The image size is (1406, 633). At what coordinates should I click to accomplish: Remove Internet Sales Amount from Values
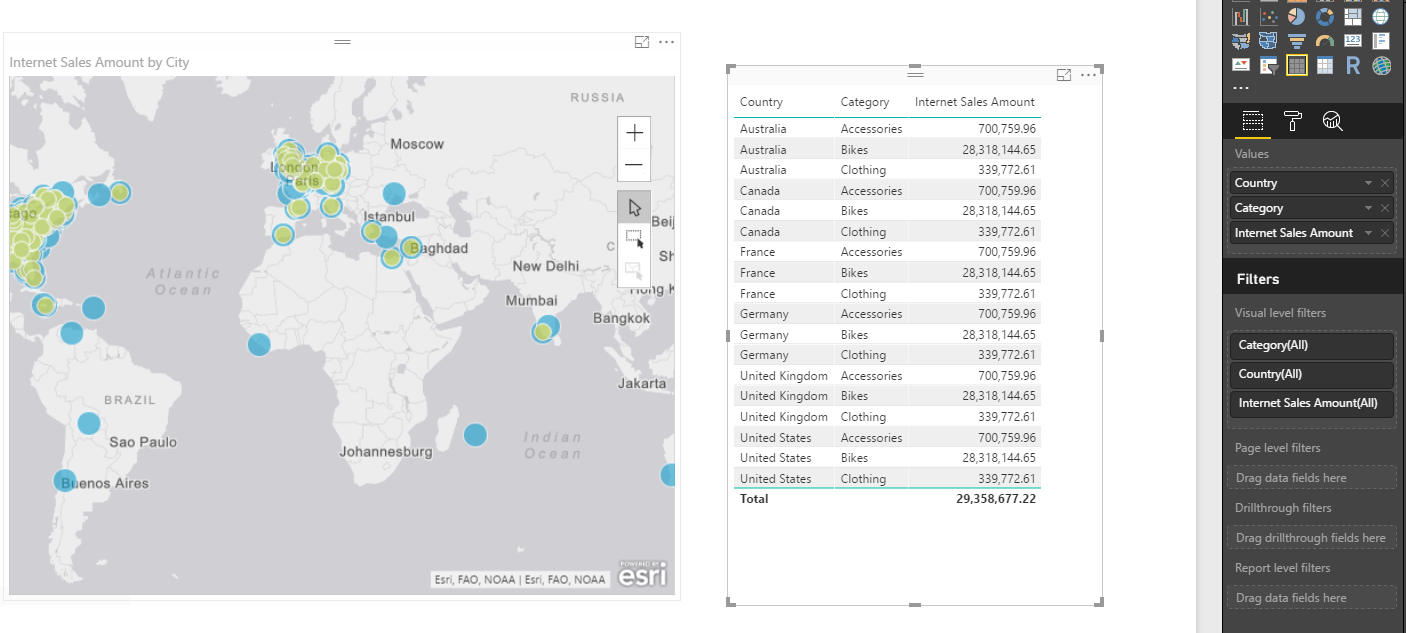(x=1385, y=233)
